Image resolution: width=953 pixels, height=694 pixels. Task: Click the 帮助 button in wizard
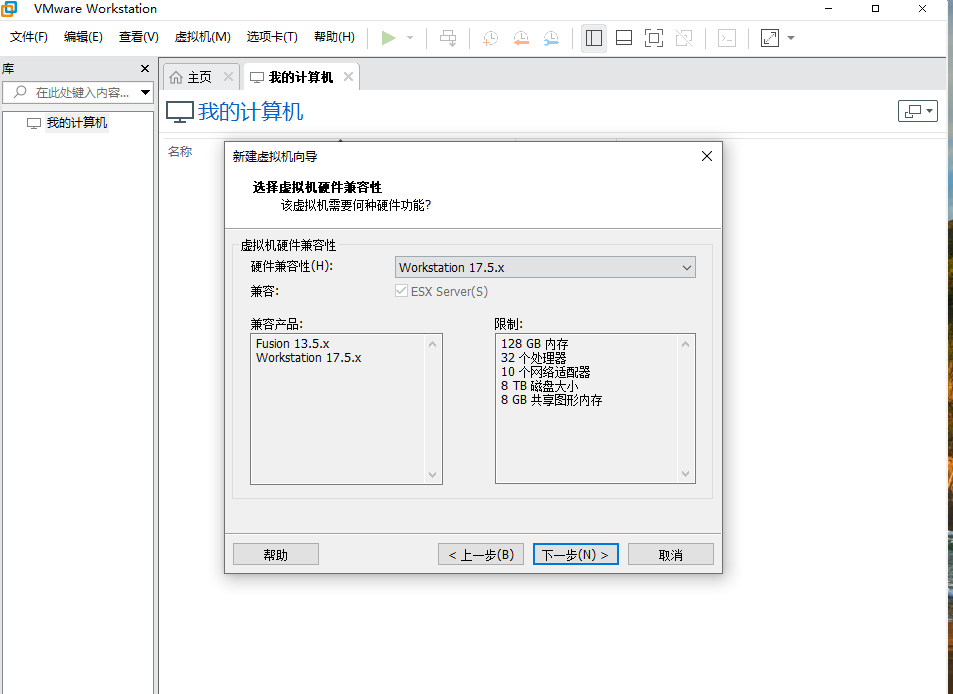point(276,554)
